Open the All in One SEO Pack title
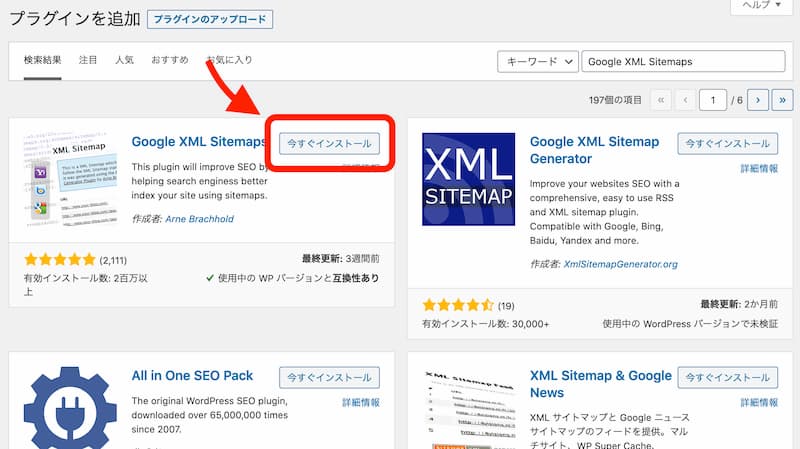Image resolution: width=800 pixels, height=449 pixels. click(x=192, y=376)
